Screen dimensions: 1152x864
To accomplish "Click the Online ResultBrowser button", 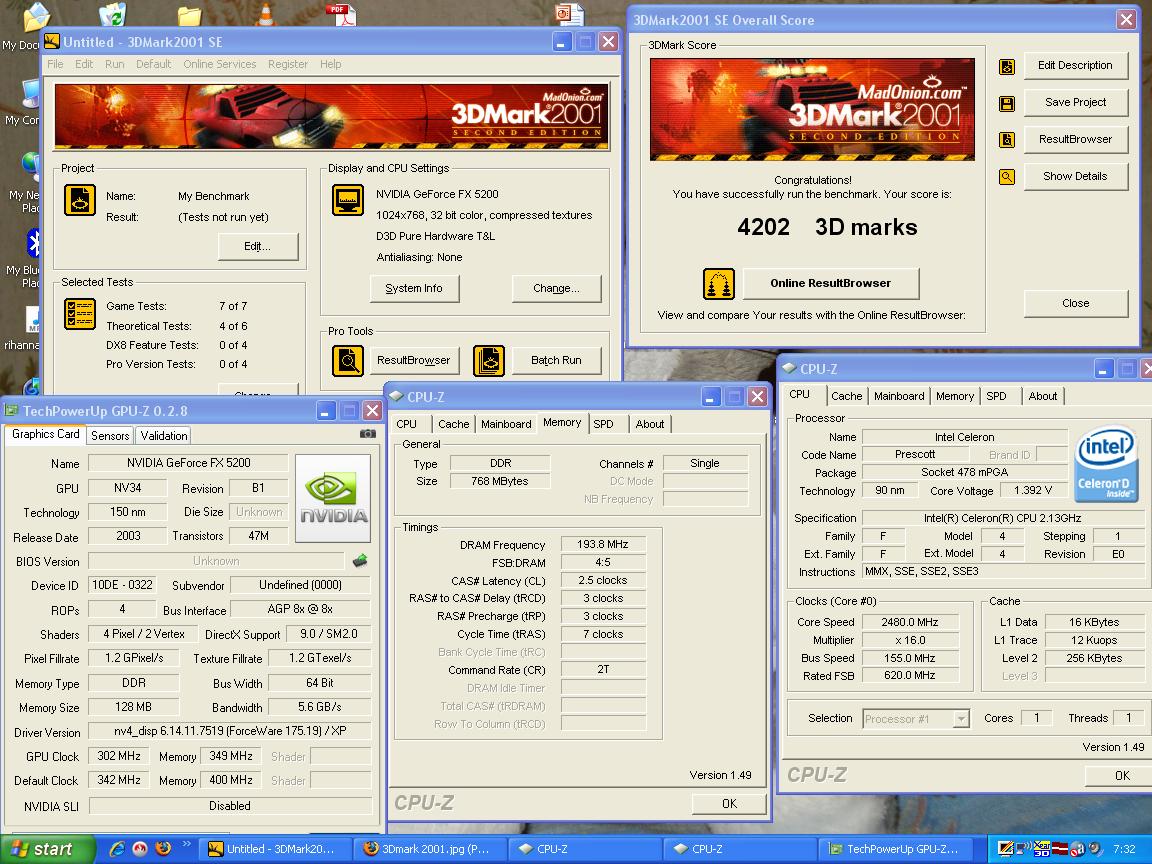I will 830,284.
